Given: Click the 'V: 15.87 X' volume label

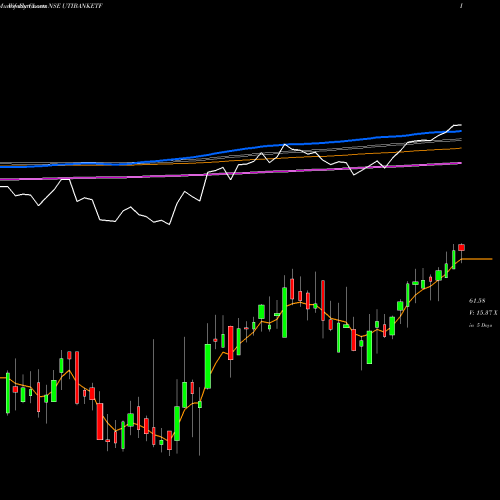Looking at the screenshot, I should click(x=483, y=313).
